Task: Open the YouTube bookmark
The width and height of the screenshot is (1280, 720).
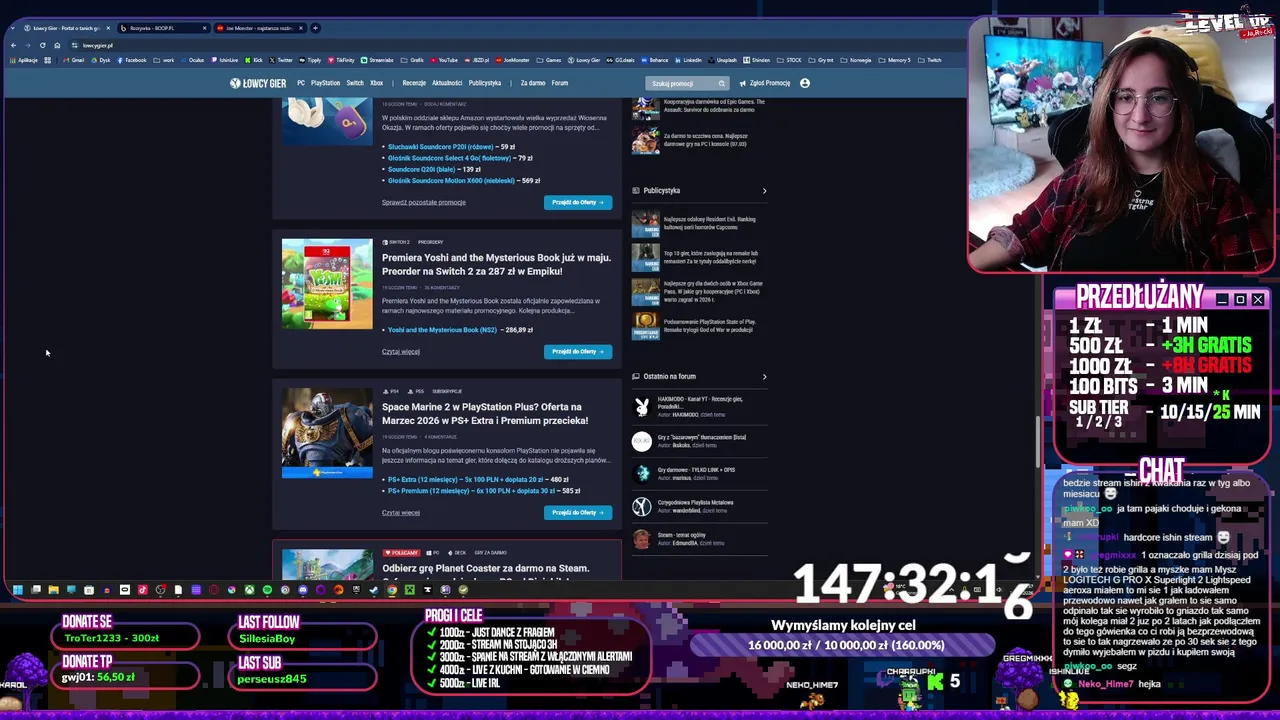Action: tap(443, 60)
